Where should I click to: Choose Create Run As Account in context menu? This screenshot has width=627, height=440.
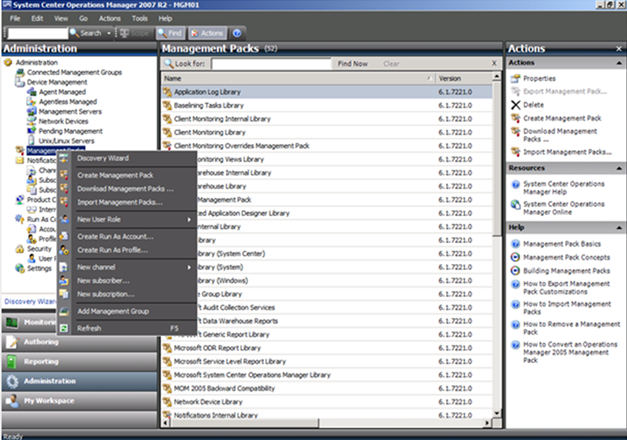(x=127, y=237)
